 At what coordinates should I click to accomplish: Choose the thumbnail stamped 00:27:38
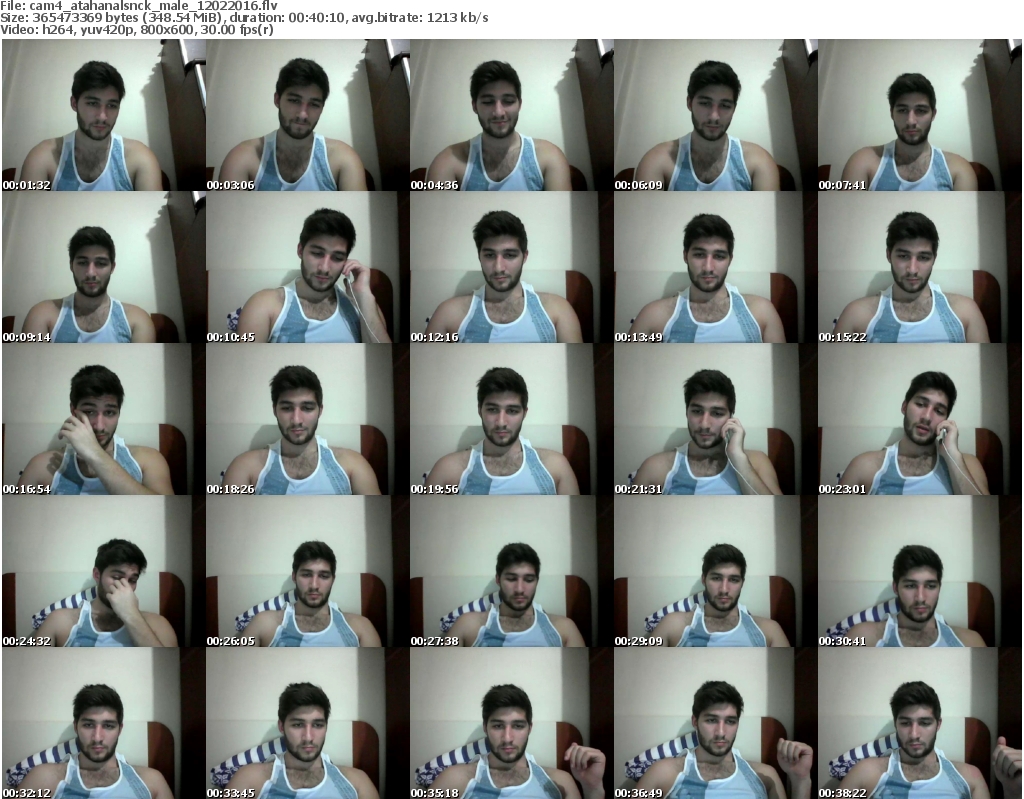coord(512,572)
